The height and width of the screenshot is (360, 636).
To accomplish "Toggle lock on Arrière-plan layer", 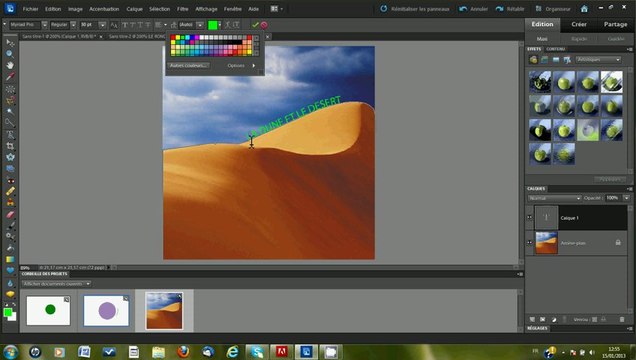I will [x=618, y=242].
